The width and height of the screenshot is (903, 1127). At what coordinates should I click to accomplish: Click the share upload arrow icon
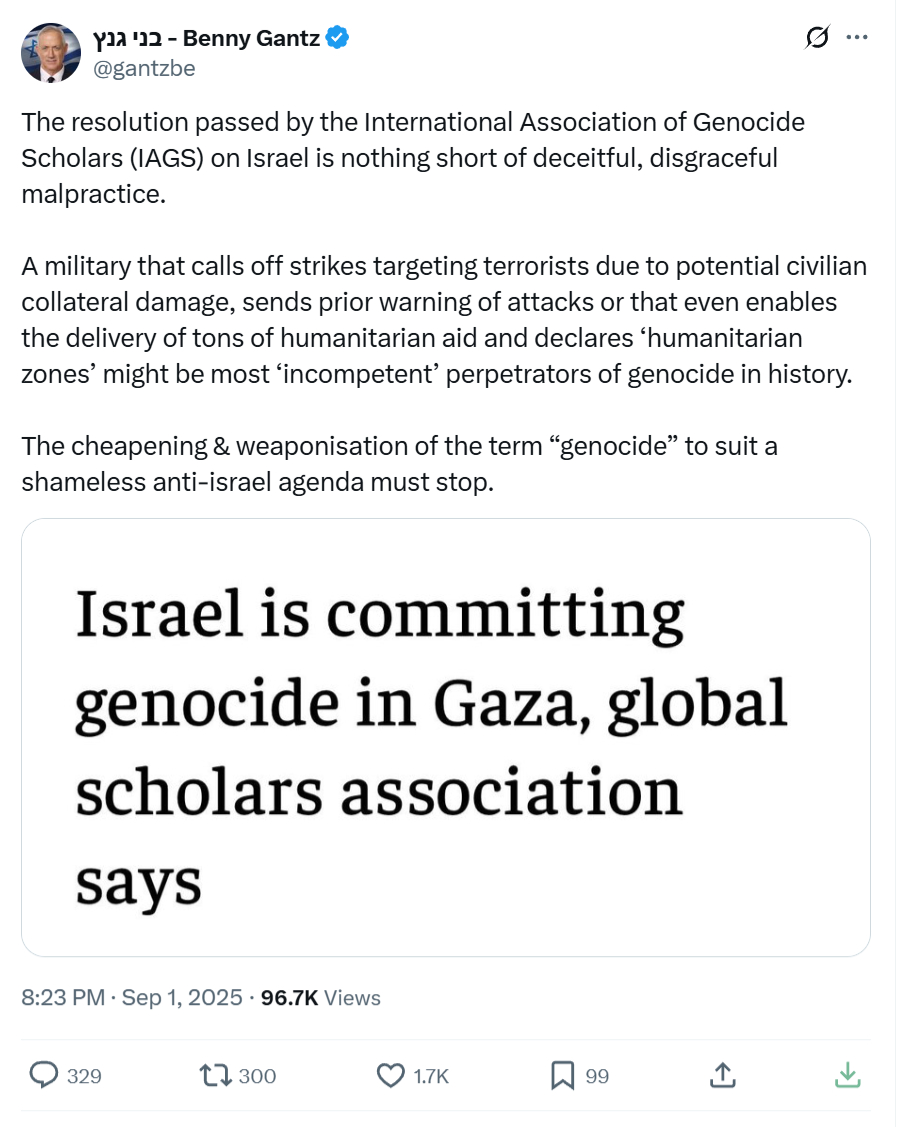pos(722,1075)
